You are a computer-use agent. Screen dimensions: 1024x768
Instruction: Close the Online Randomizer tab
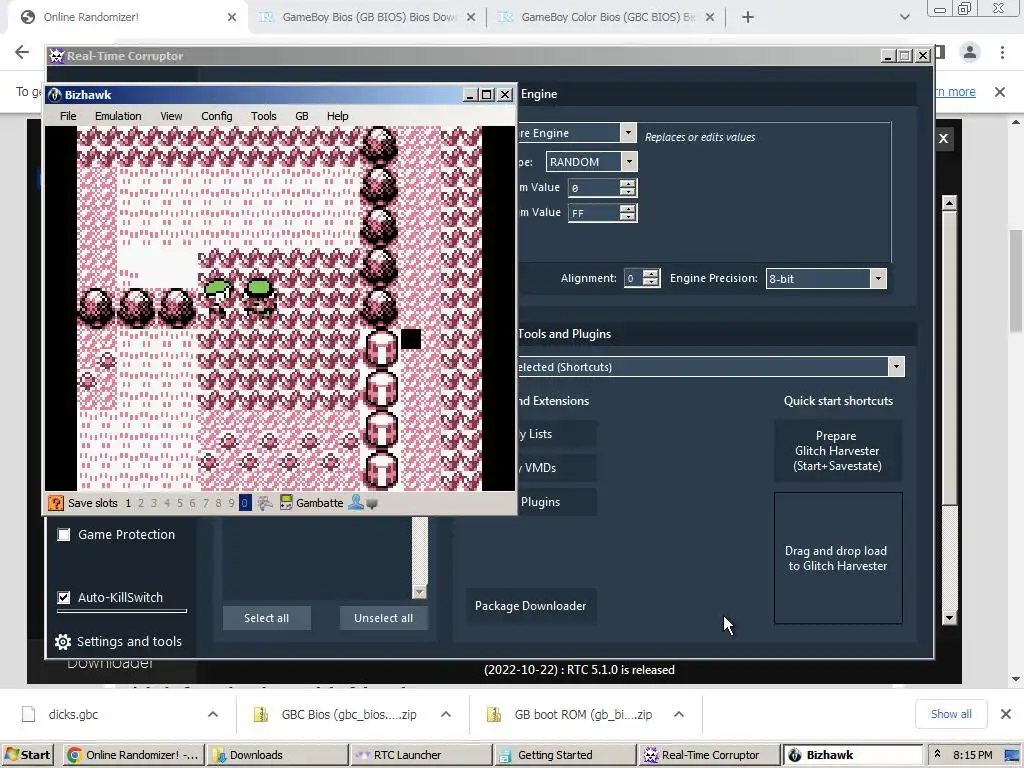[232, 17]
